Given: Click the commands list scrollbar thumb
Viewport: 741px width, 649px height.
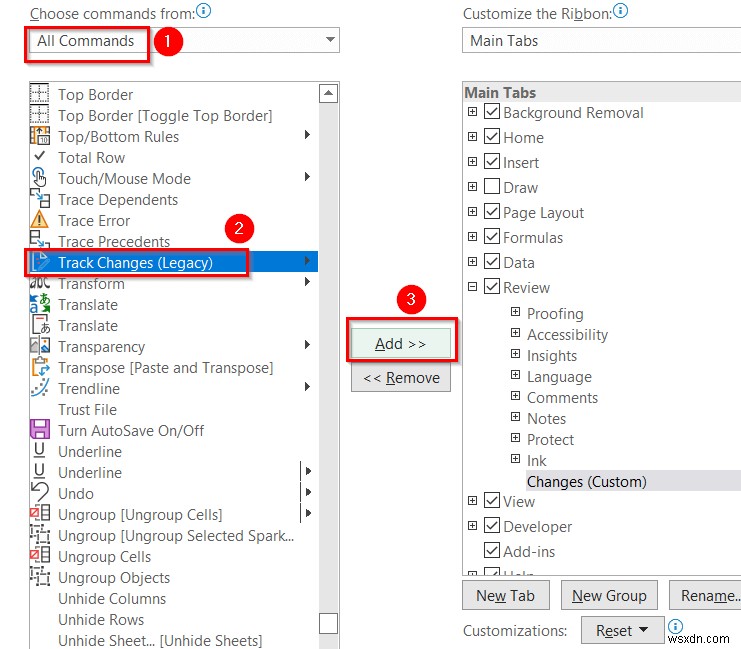Looking at the screenshot, I should pyautogui.click(x=328, y=623).
